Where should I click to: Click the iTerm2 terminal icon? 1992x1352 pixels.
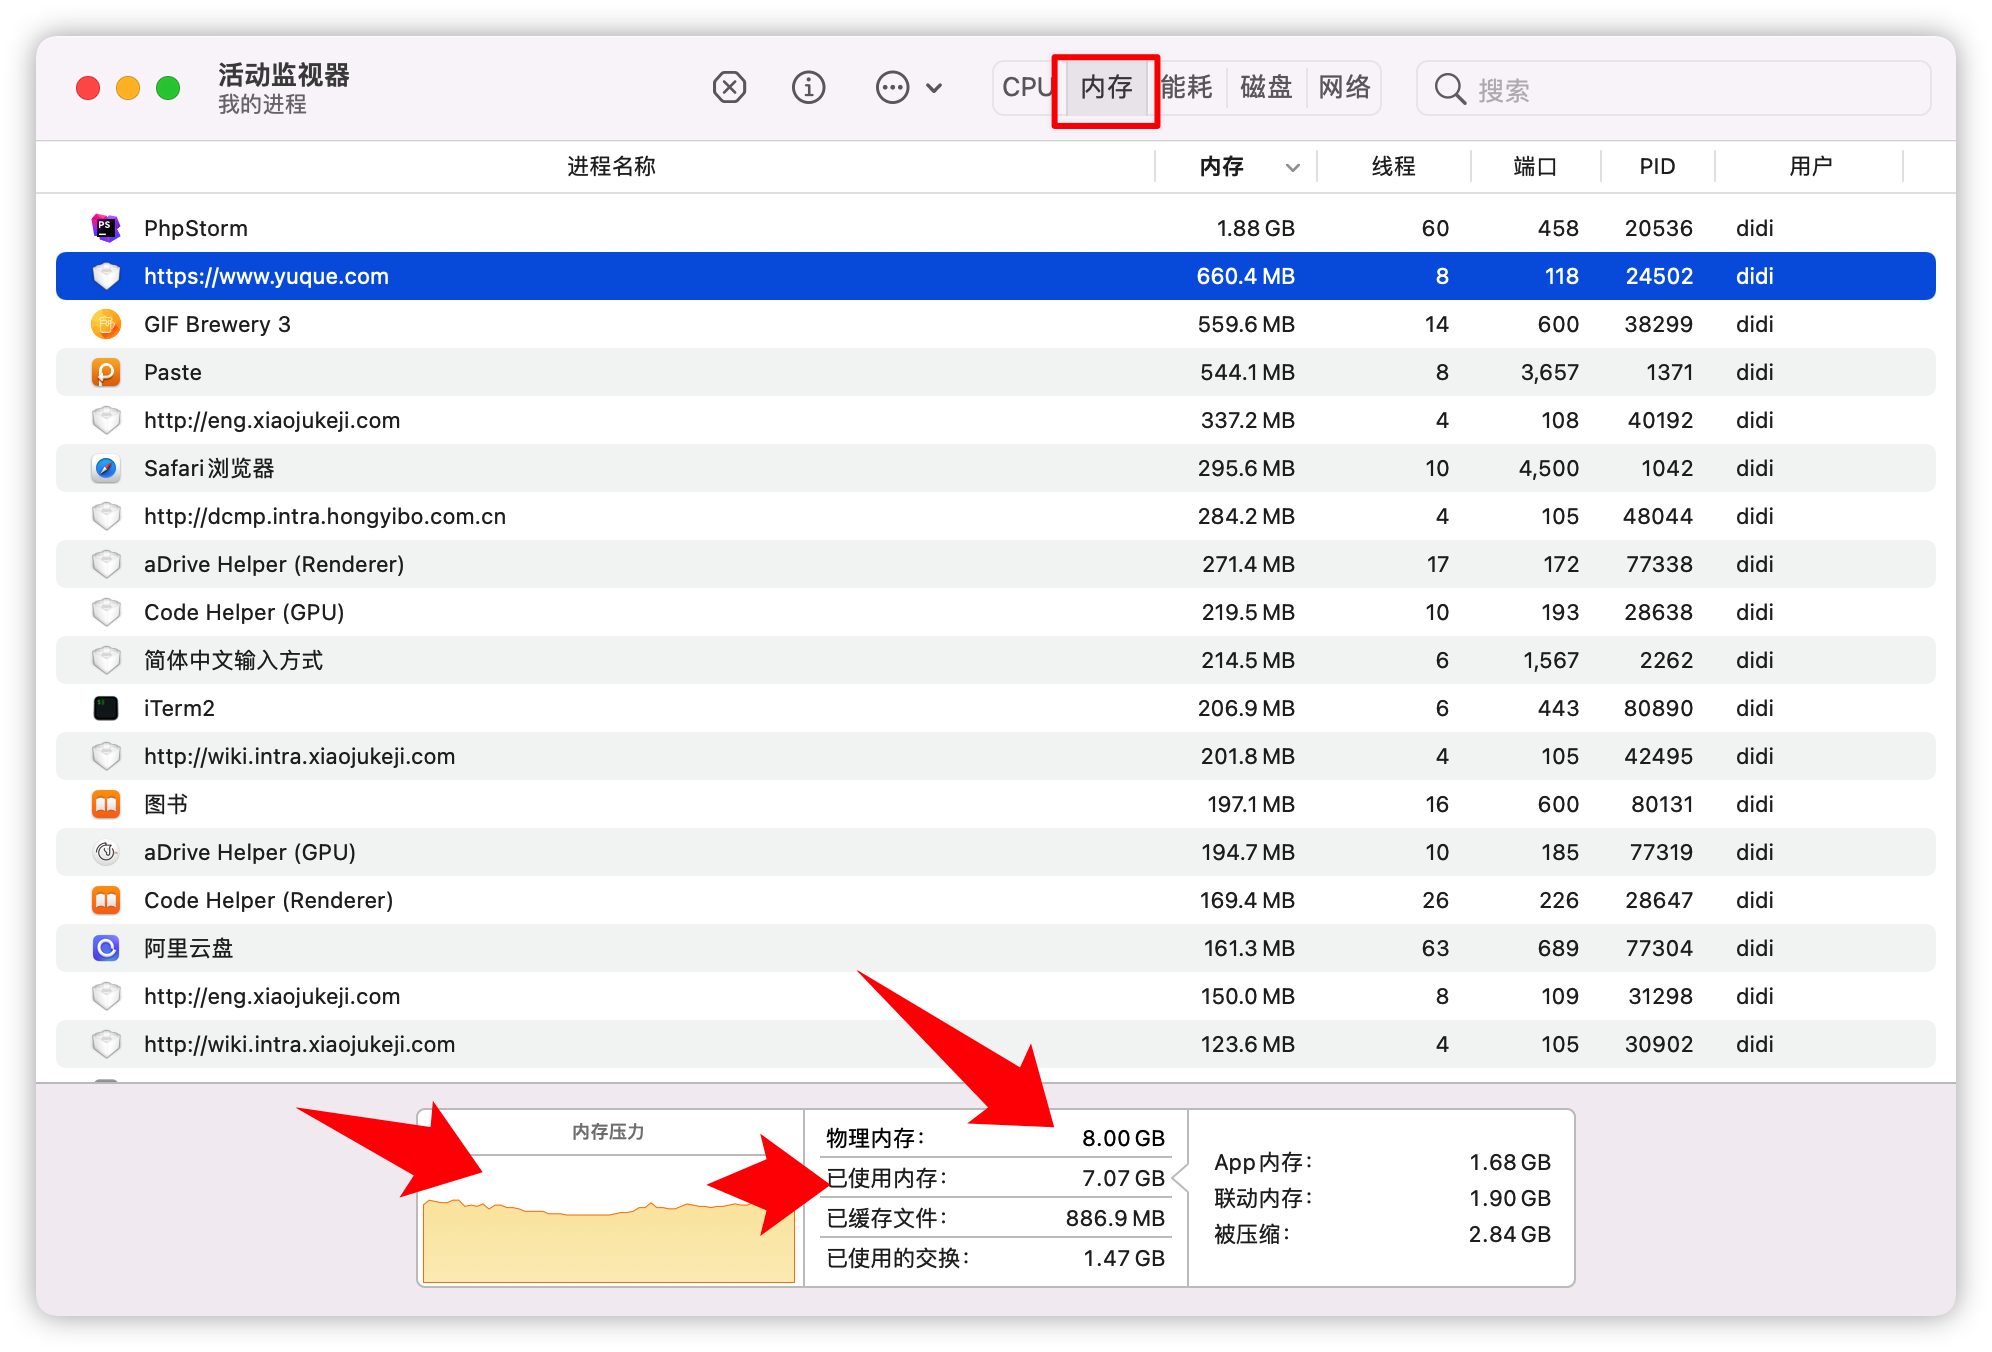point(106,708)
